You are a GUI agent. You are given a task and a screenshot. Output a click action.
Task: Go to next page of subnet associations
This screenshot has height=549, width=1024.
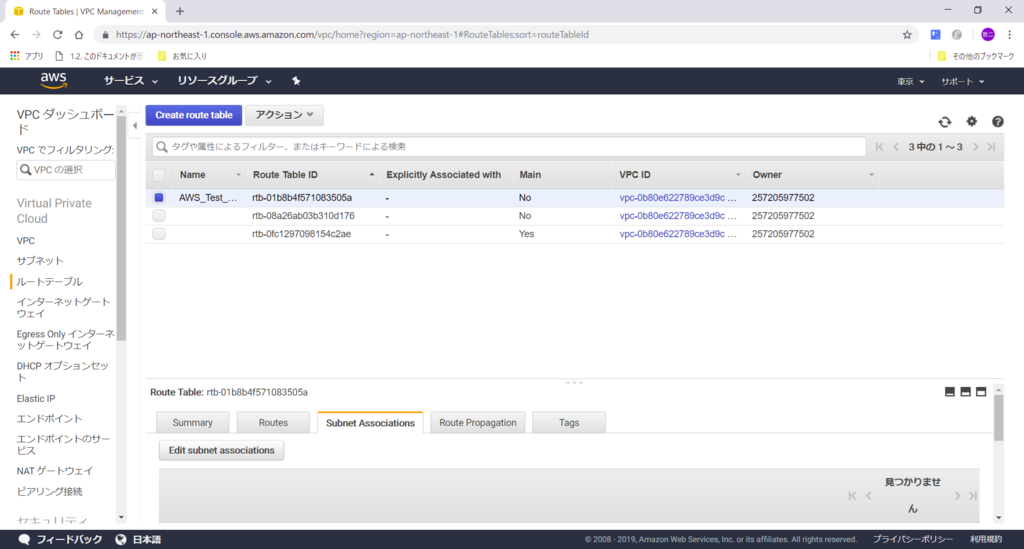point(957,496)
